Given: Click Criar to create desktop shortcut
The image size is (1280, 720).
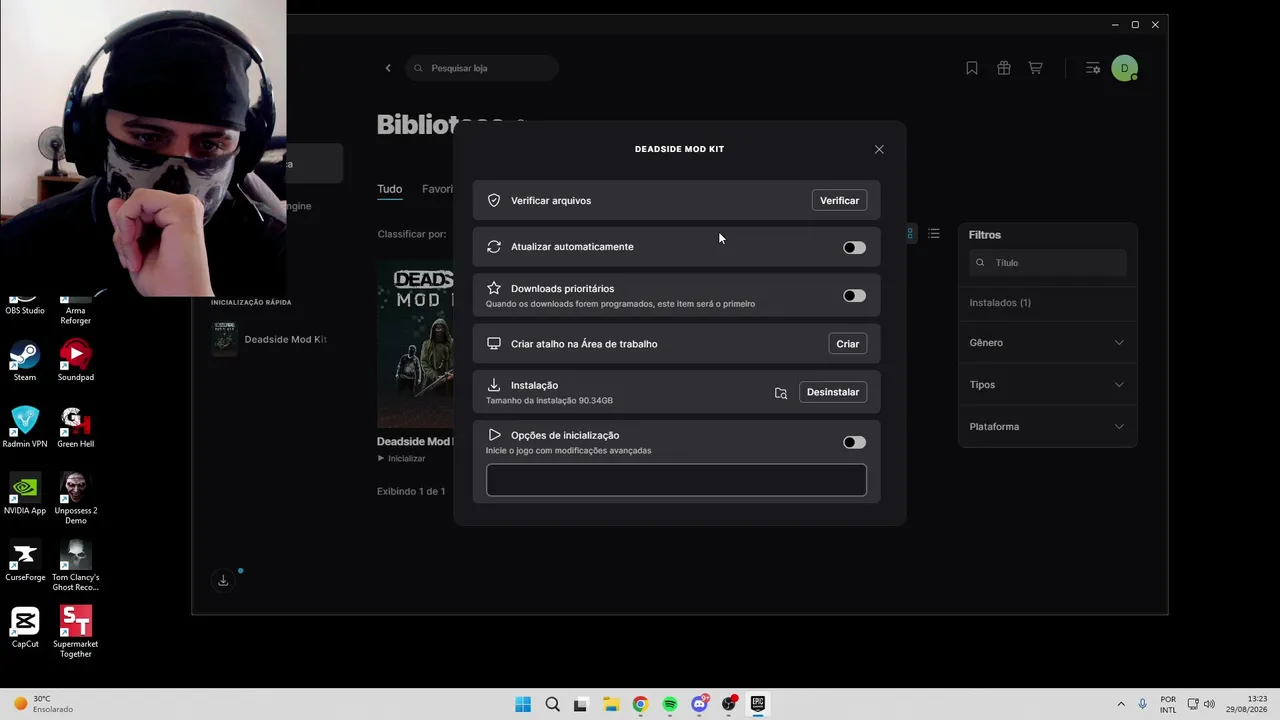Looking at the screenshot, I should pyautogui.click(x=847, y=344).
